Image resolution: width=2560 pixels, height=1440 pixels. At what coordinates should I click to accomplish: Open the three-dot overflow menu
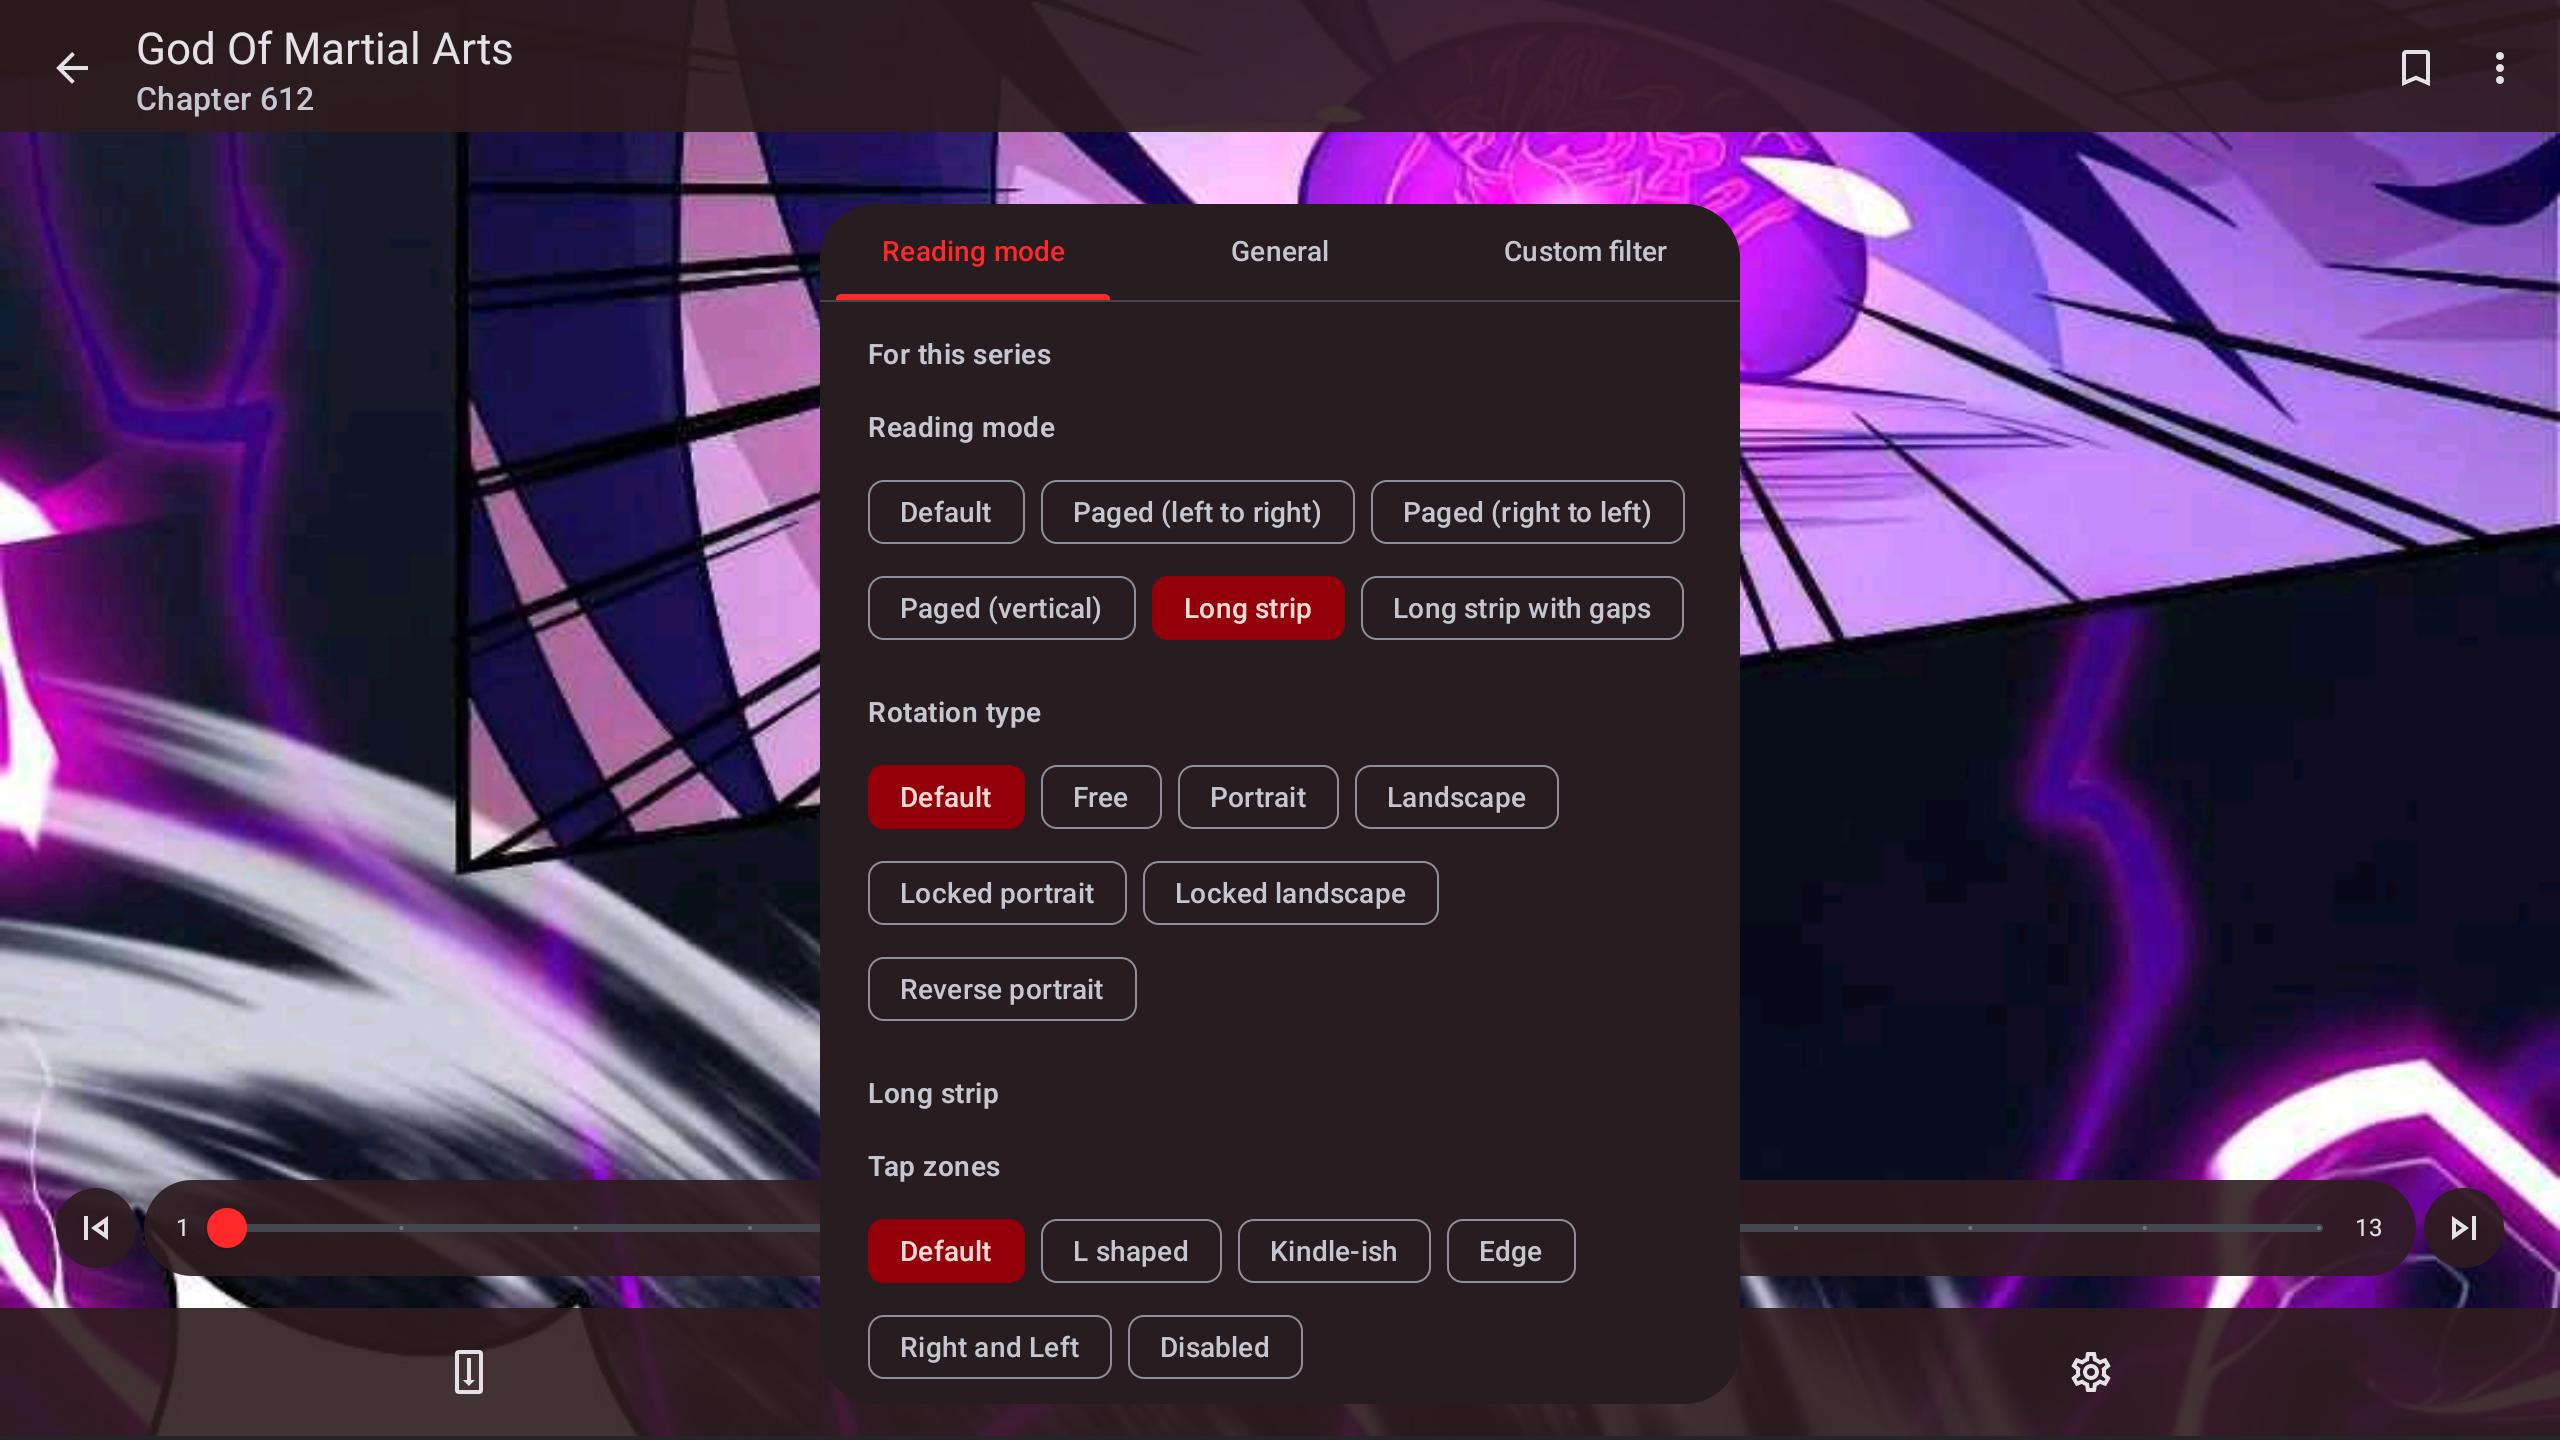pos(2499,68)
